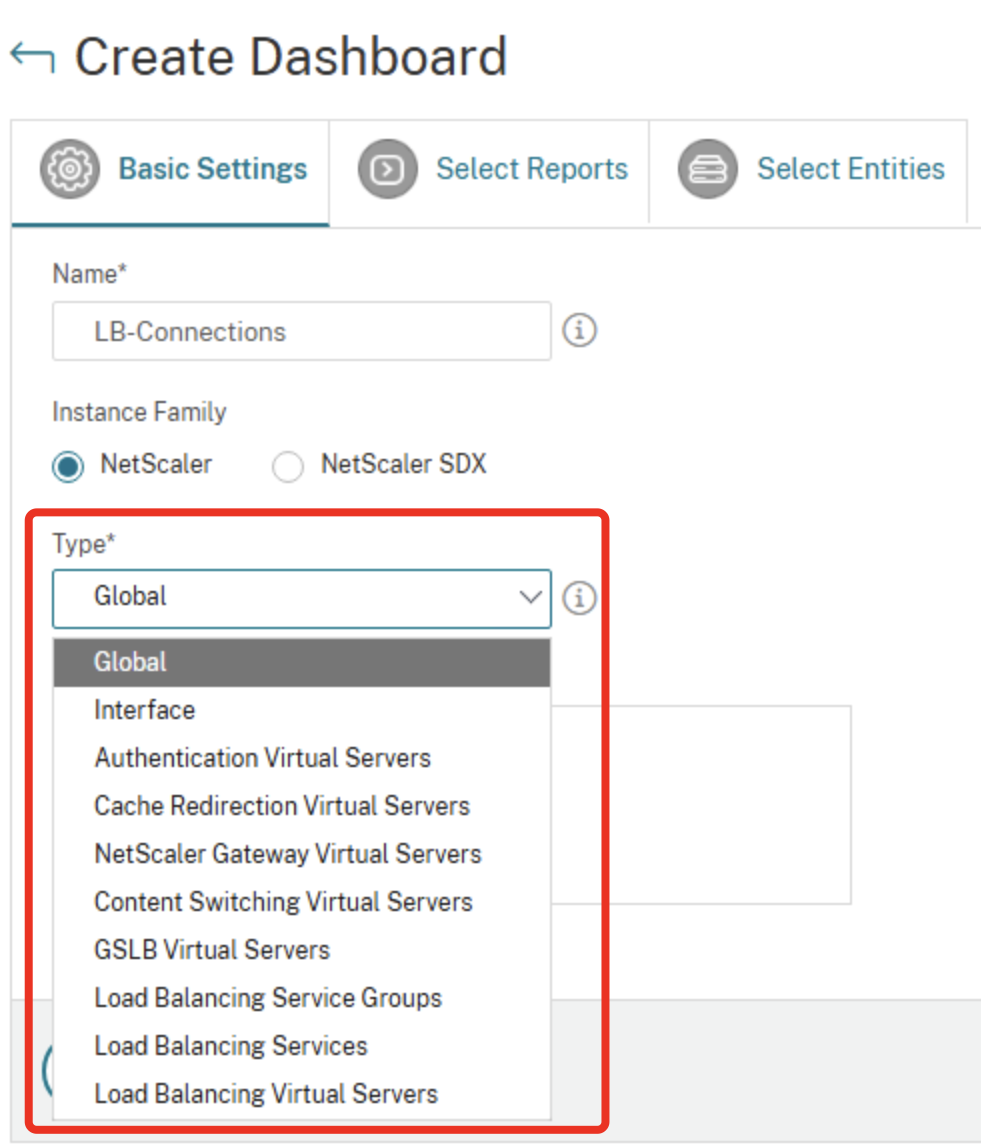This screenshot has height=1146, width=981.
Task: Click the back arrow beside Create Dashboard
Action: pos(32,58)
